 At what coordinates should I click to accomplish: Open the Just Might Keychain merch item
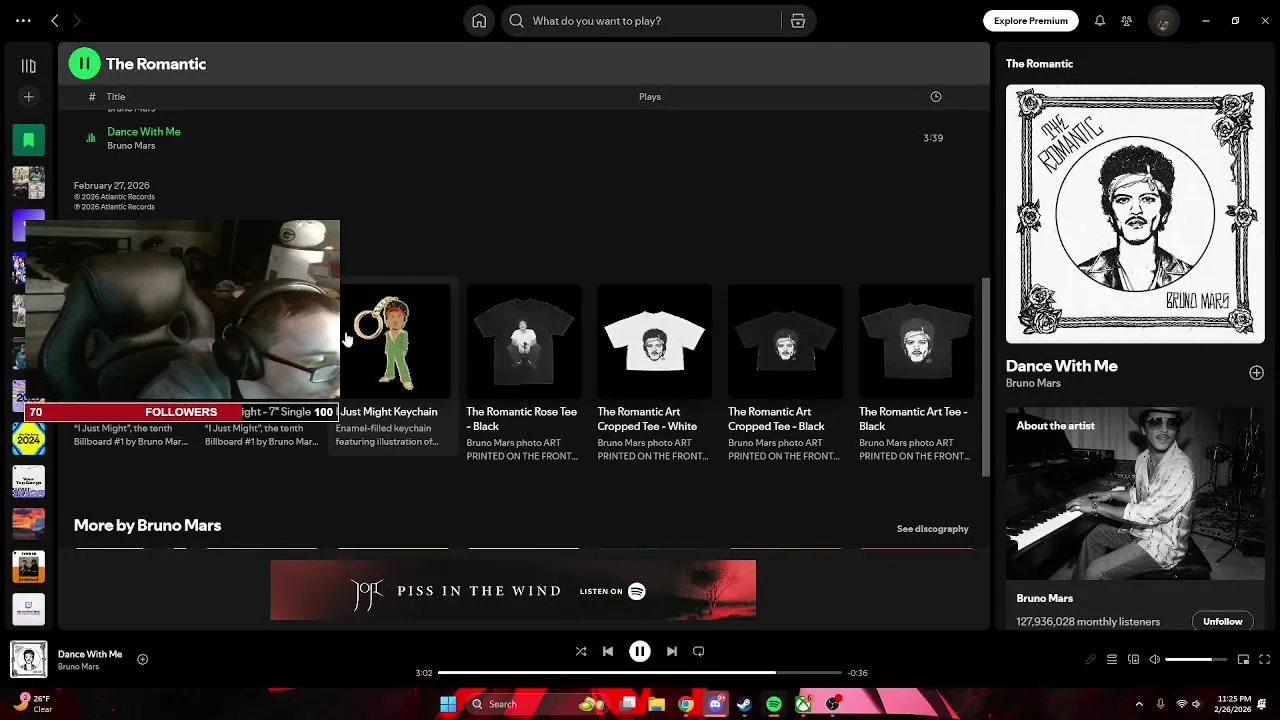point(393,368)
